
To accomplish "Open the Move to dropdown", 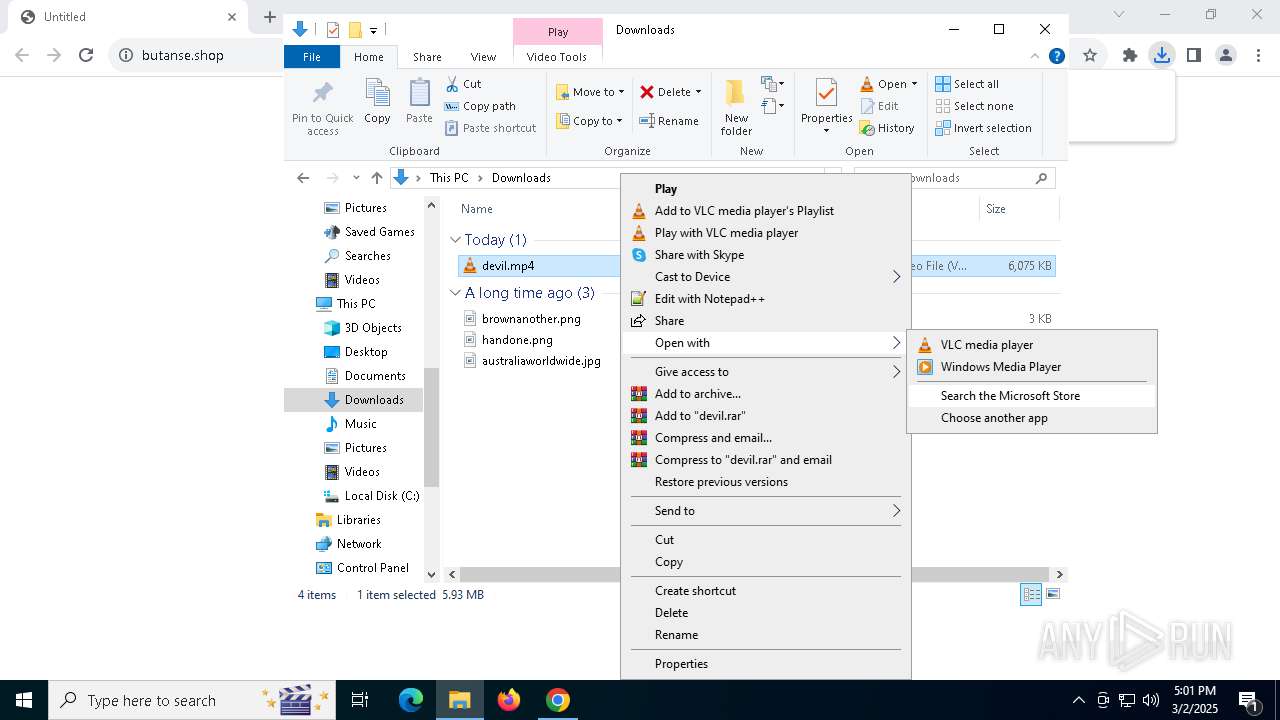I will tap(590, 92).
